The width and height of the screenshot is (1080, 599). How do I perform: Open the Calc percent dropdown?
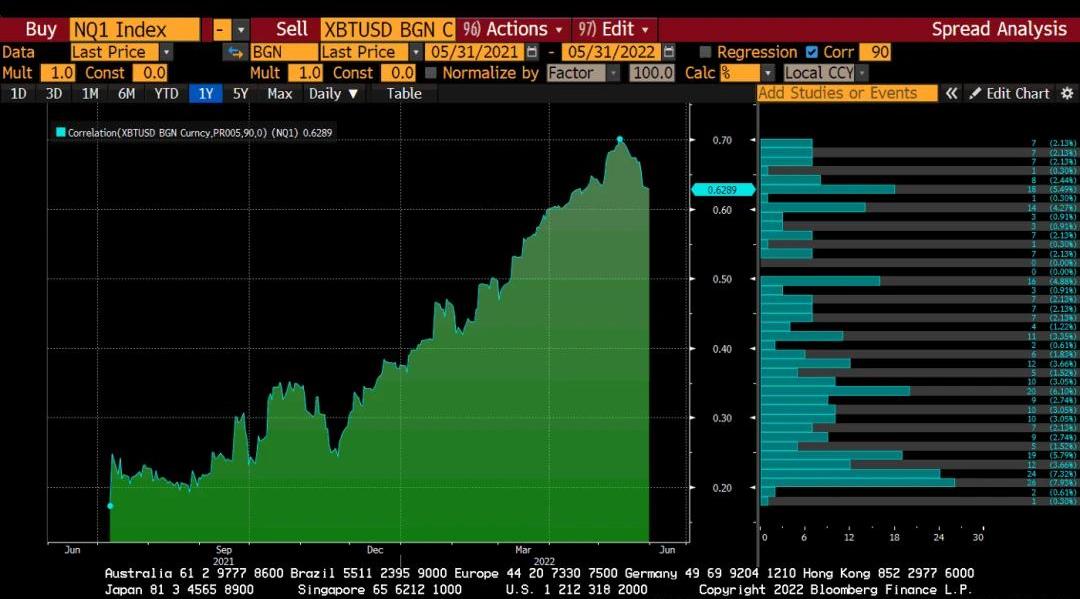[767, 73]
